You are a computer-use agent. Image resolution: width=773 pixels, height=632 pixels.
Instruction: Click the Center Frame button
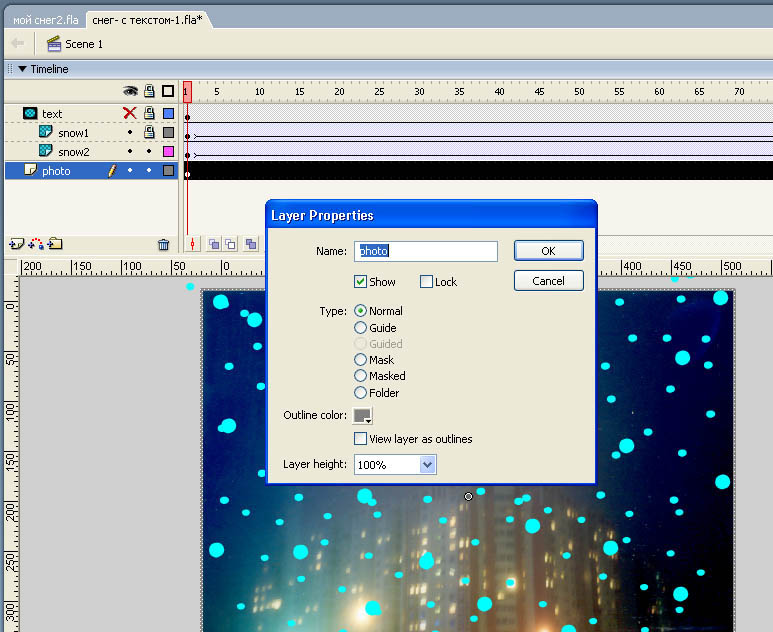pos(194,243)
